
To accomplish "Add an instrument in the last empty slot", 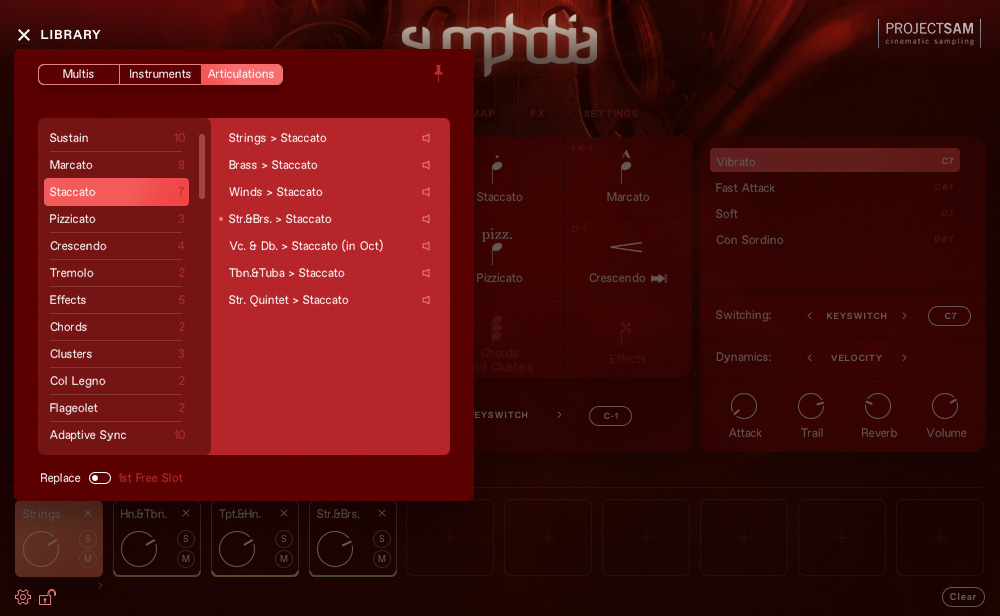I will (939, 538).
